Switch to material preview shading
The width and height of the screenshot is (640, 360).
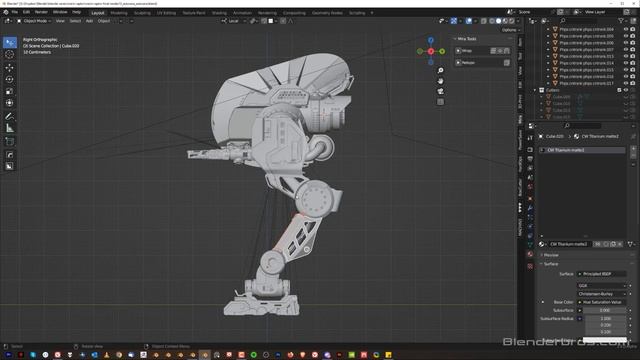pos(505,21)
